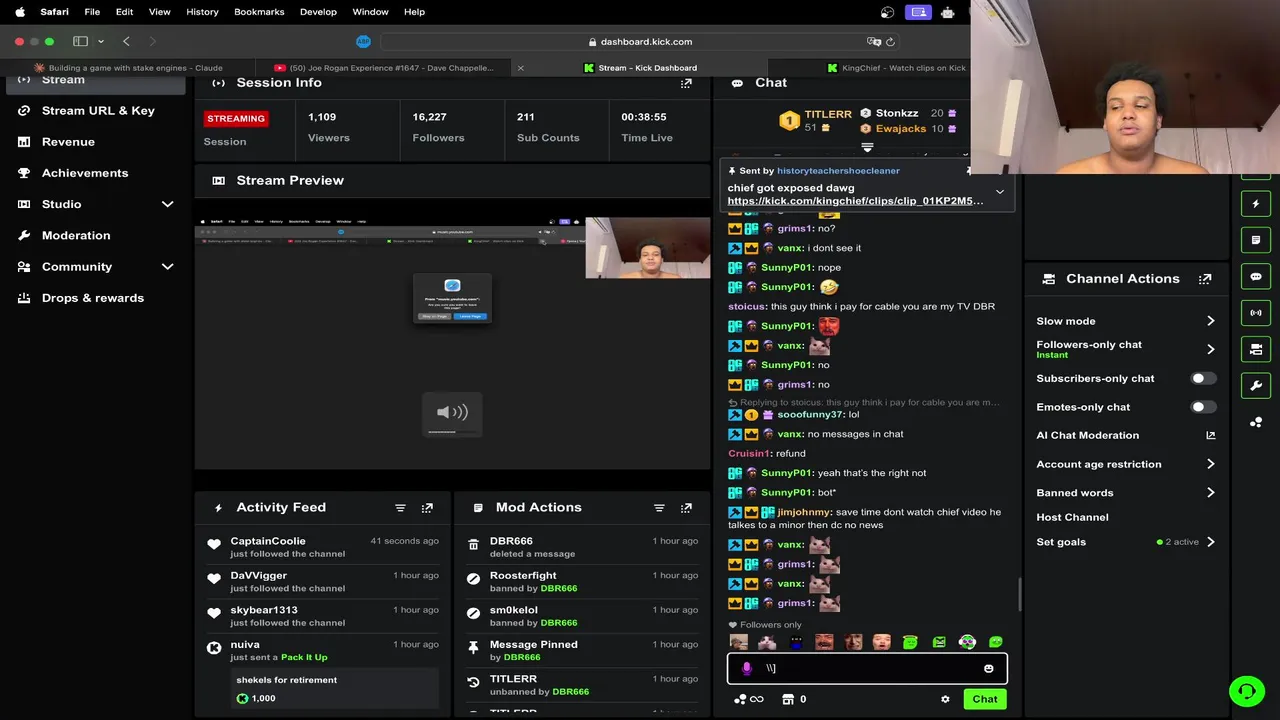Viewport: 1280px width, 720px height.
Task: Open the History menu in menu bar
Action: (x=202, y=12)
